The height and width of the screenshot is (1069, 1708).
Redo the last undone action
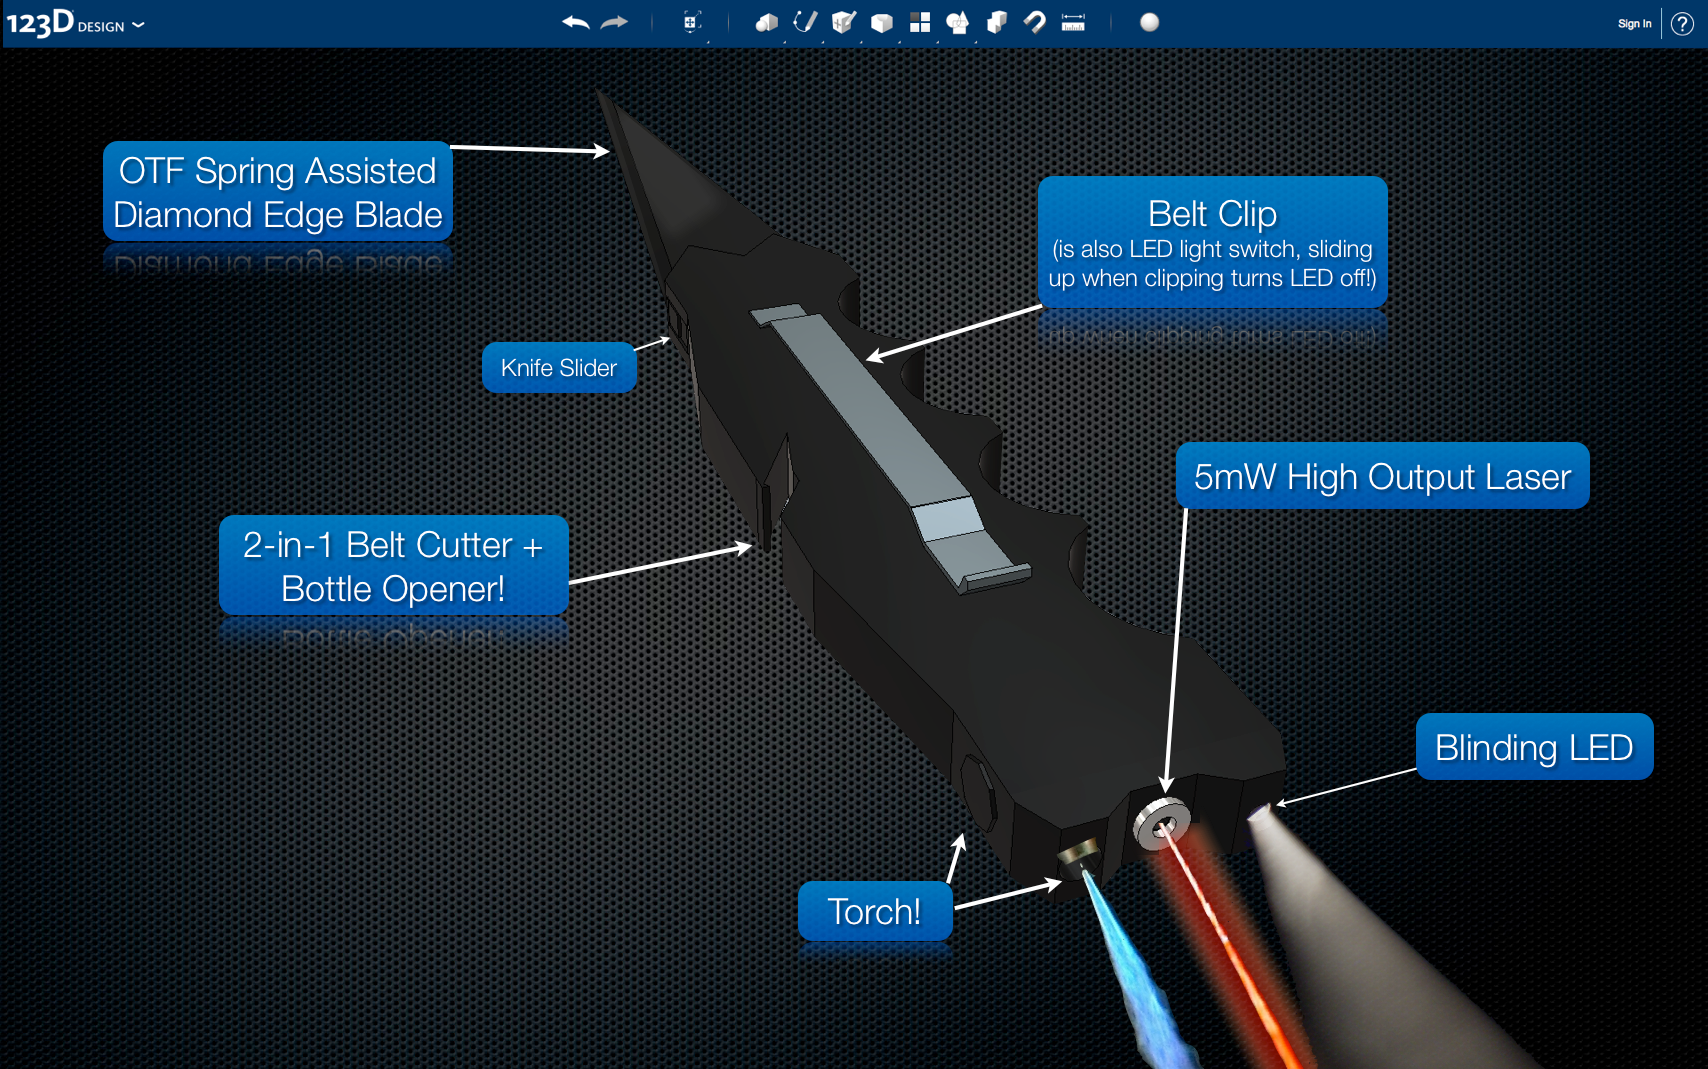(614, 22)
